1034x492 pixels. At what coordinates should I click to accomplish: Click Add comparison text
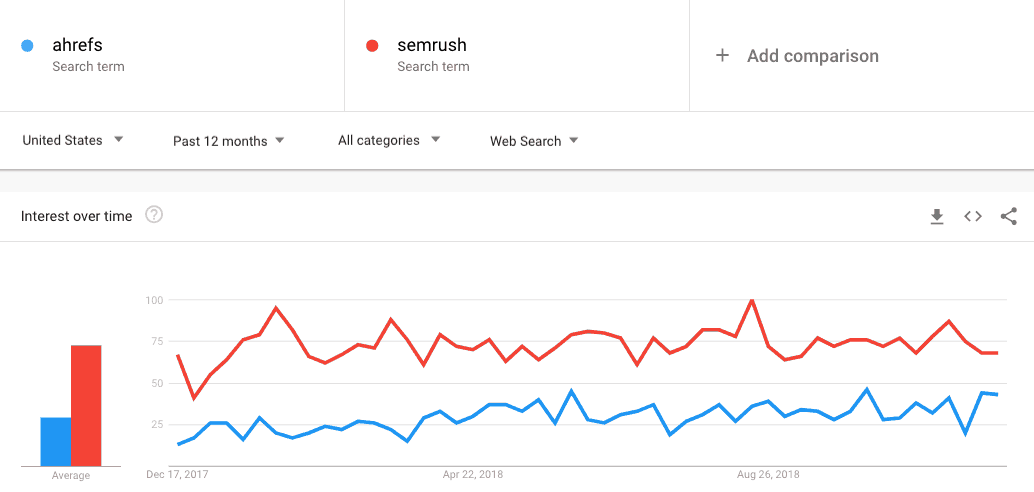pos(812,56)
